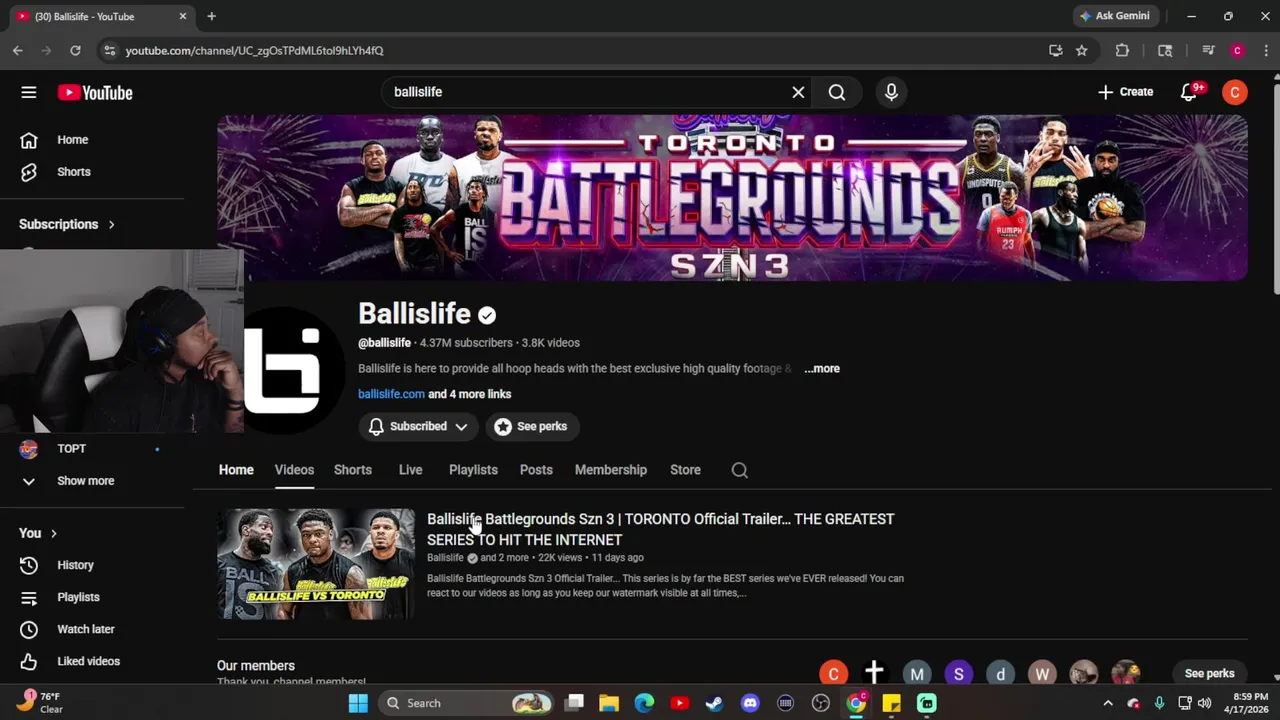Close the Ballislife YouTube tab
This screenshot has width=1280, height=720.
click(x=183, y=16)
